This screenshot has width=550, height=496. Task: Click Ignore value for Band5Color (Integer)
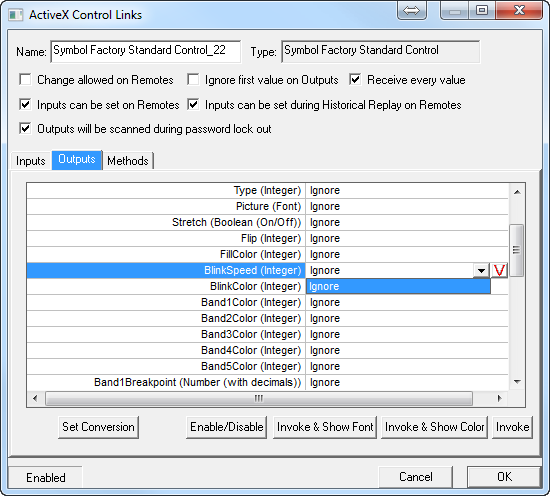click(x=325, y=366)
